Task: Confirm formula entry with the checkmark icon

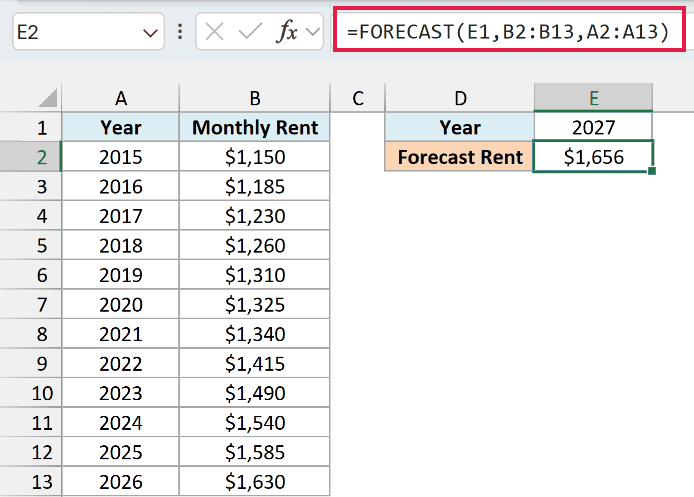Action: tap(250, 32)
